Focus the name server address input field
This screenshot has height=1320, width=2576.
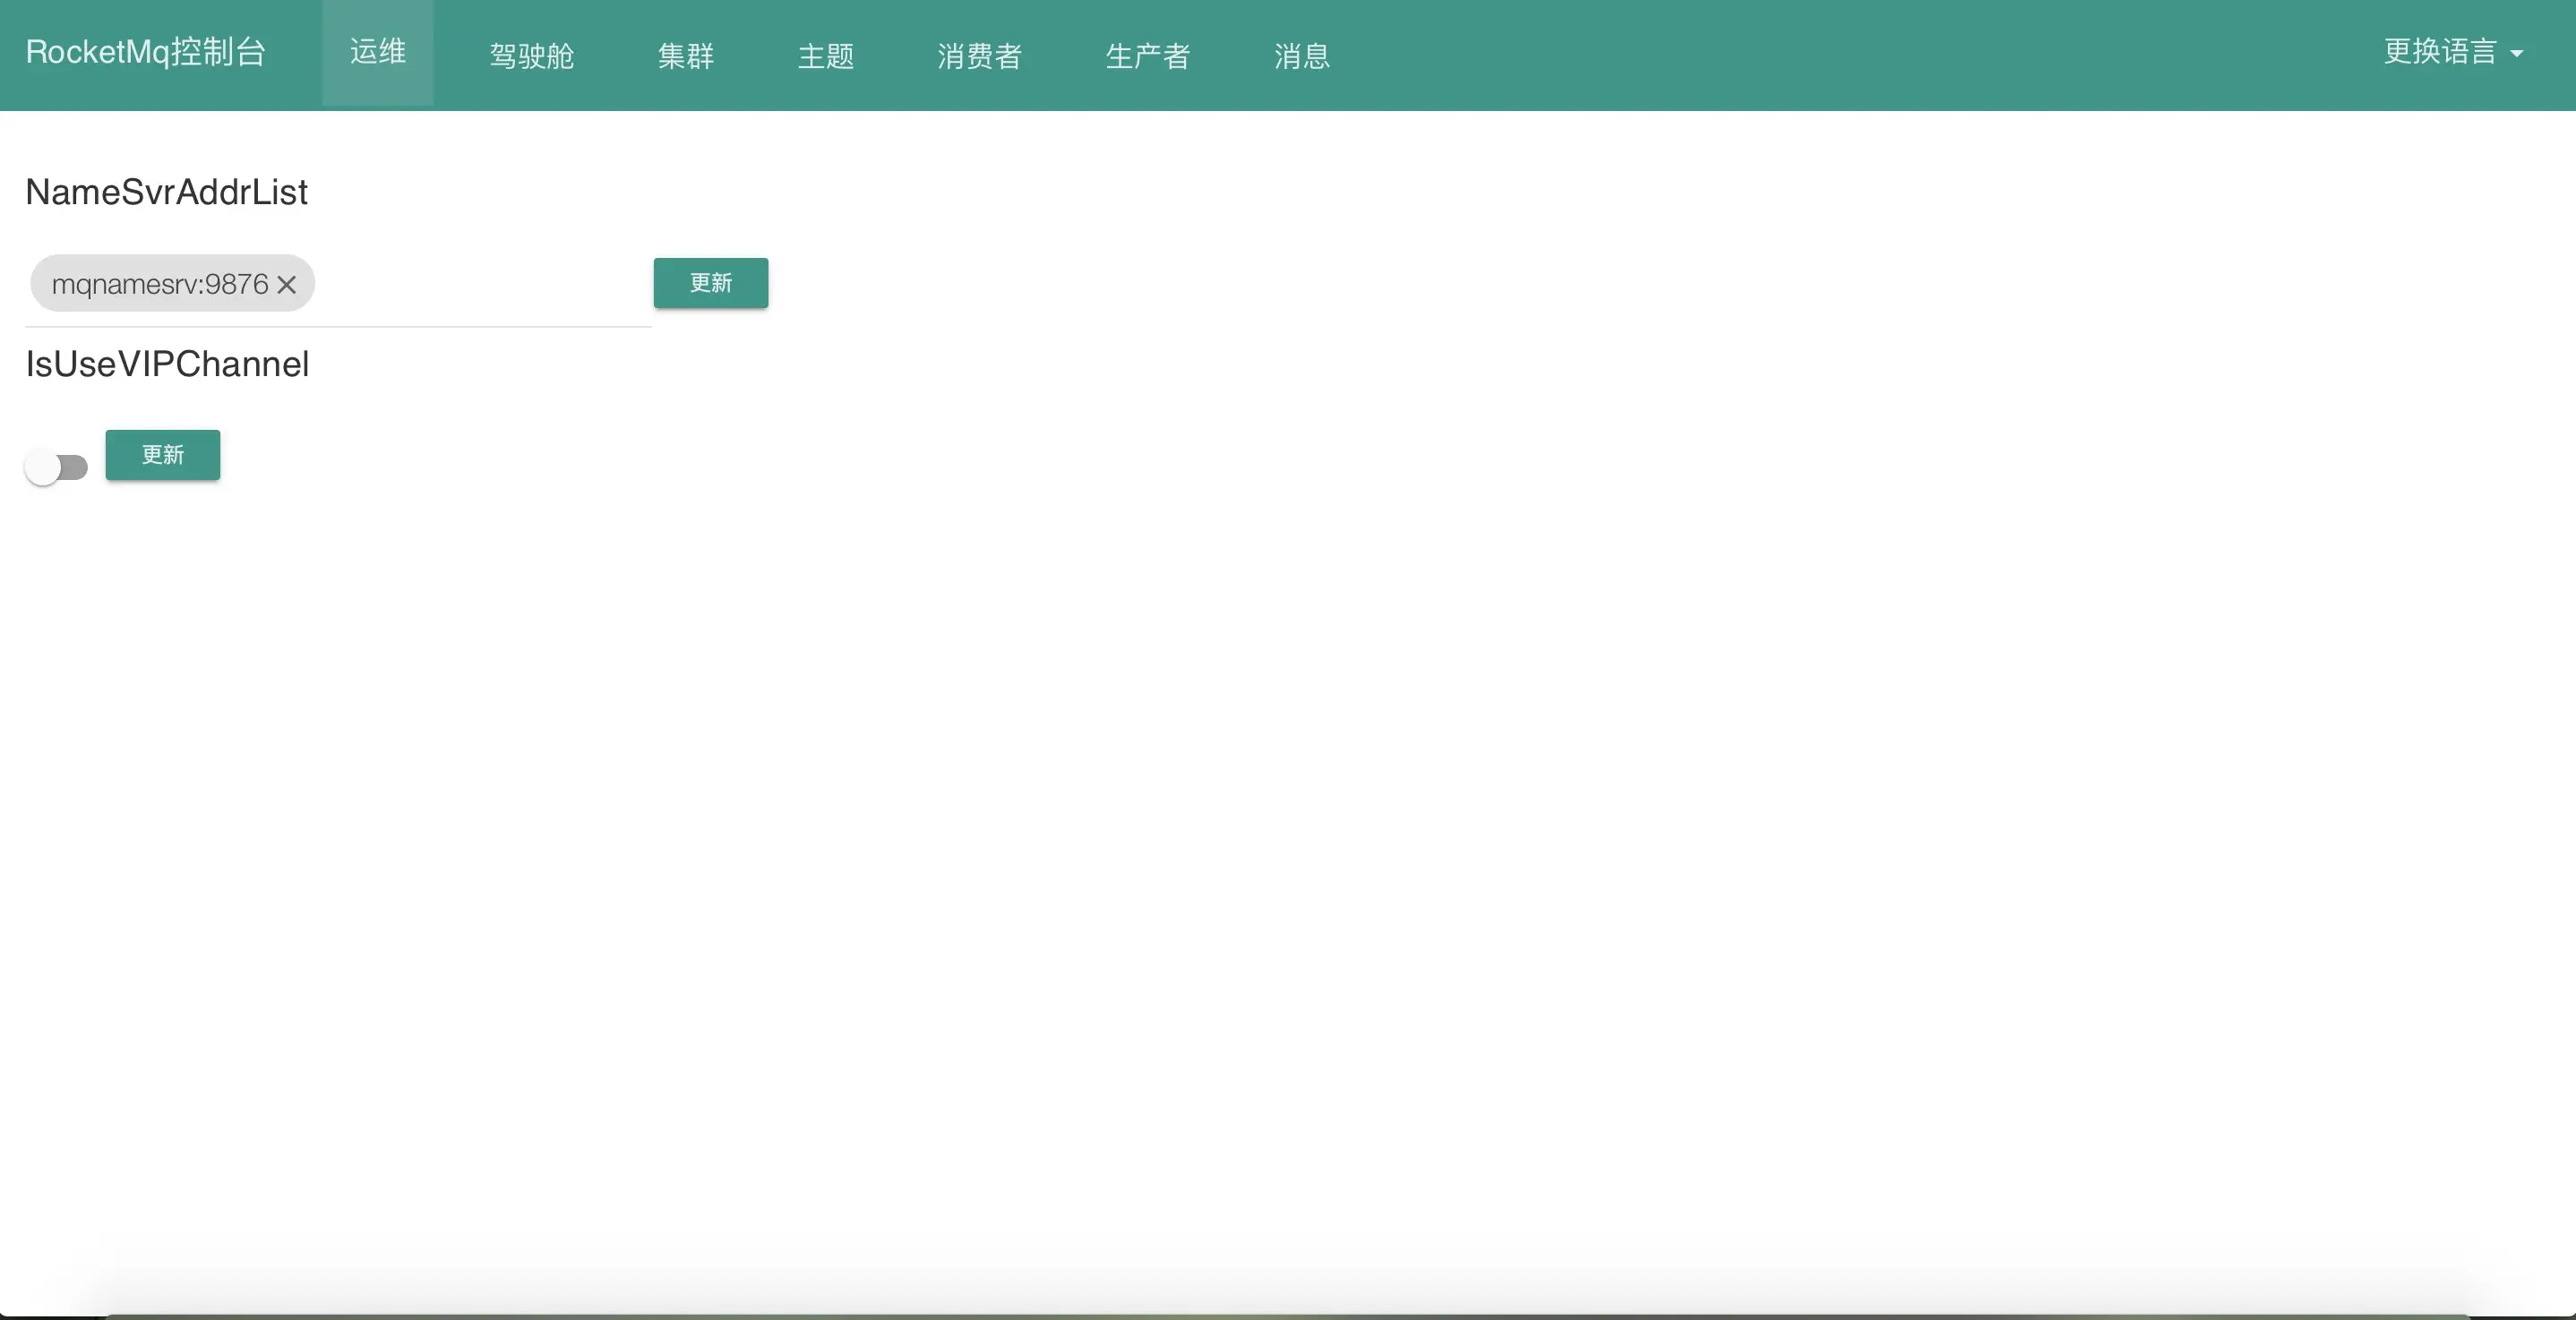480,285
